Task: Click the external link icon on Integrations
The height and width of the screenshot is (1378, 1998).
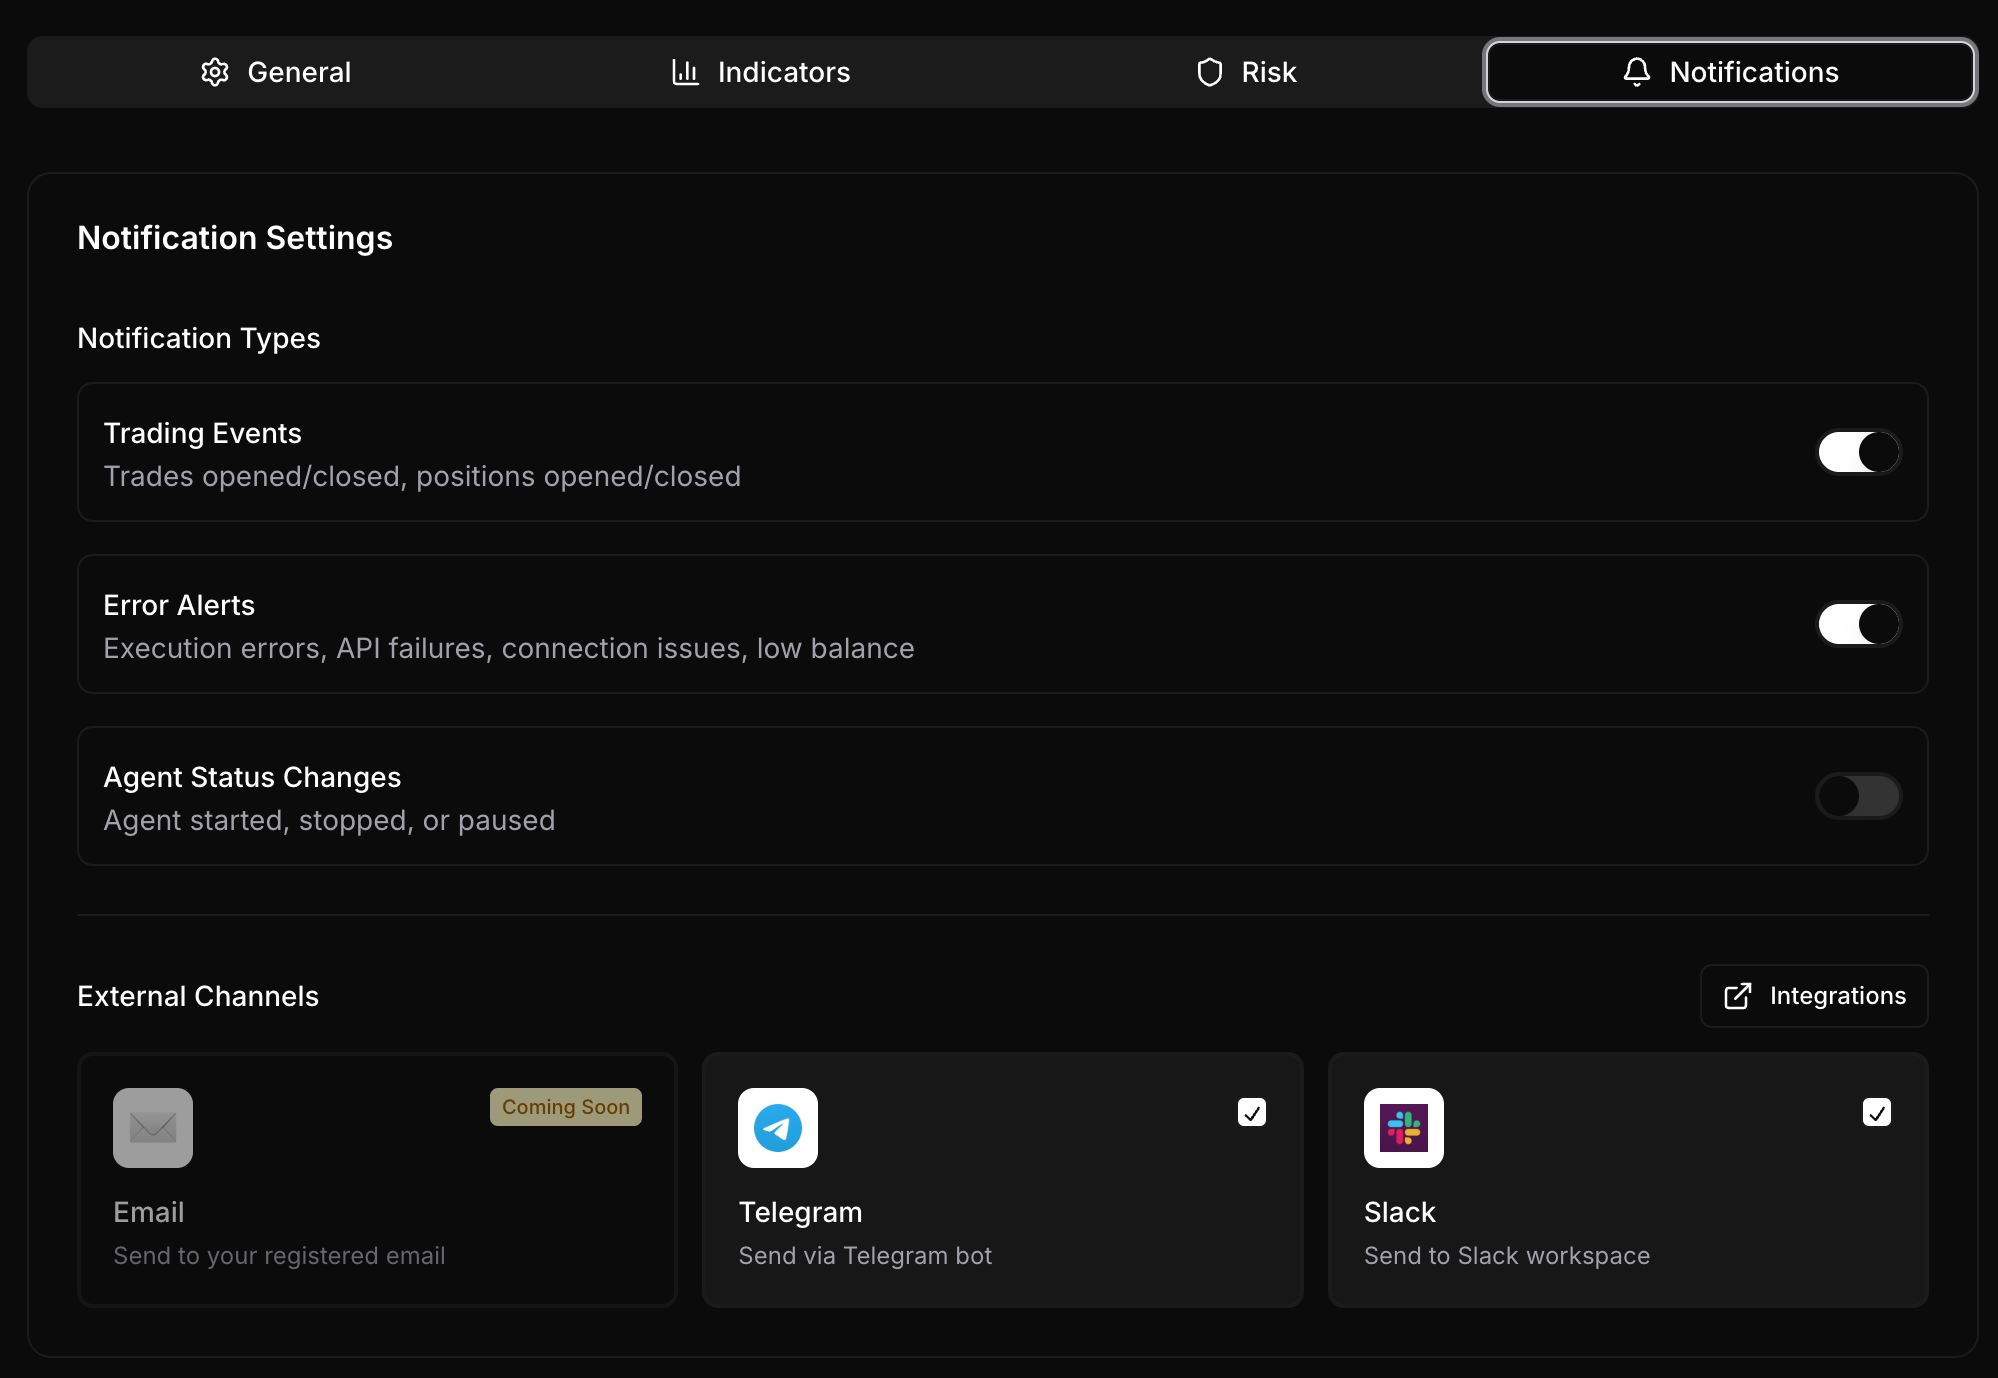Action: (x=1738, y=995)
